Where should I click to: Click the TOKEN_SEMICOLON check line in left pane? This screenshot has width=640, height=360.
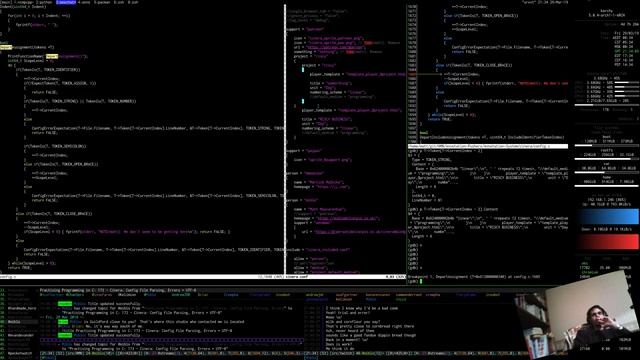(55, 146)
